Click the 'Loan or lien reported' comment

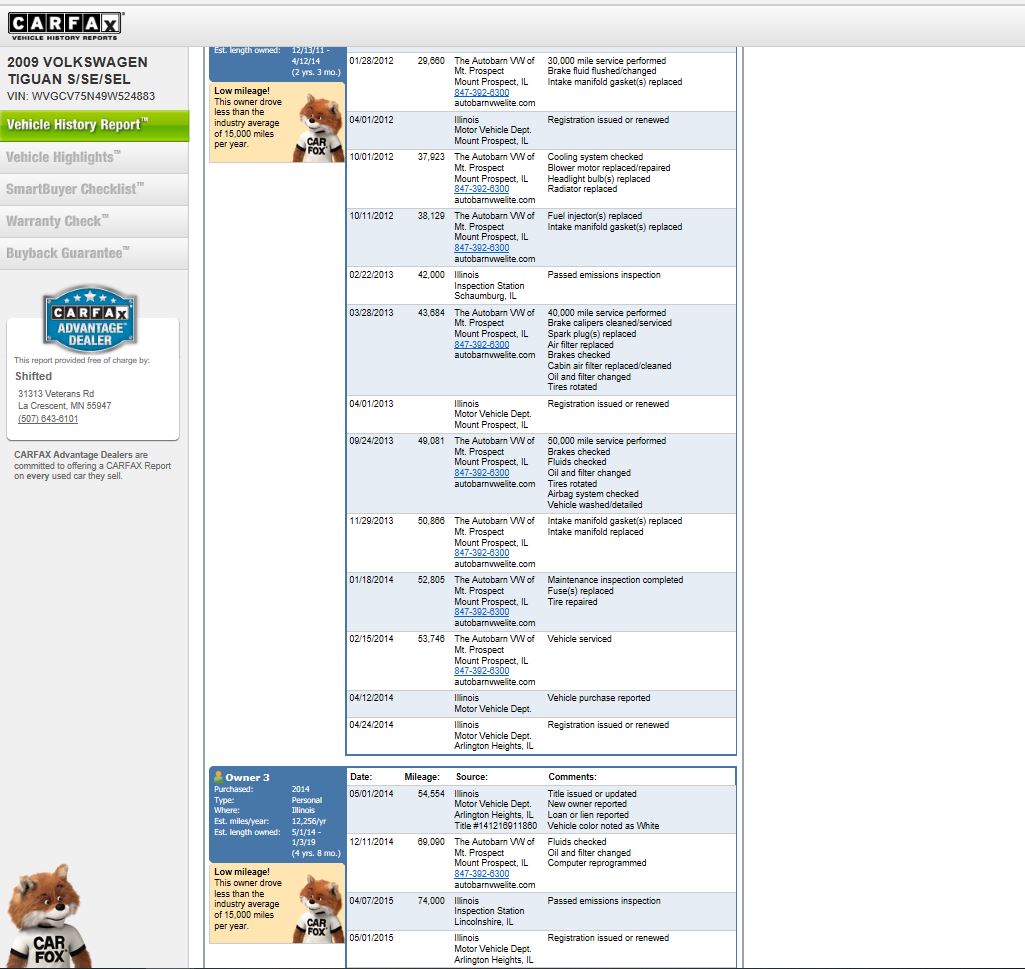(588, 815)
